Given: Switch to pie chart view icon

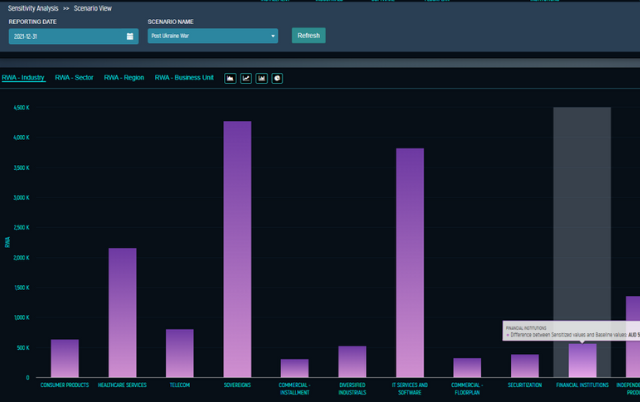Looking at the screenshot, I should (x=277, y=78).
